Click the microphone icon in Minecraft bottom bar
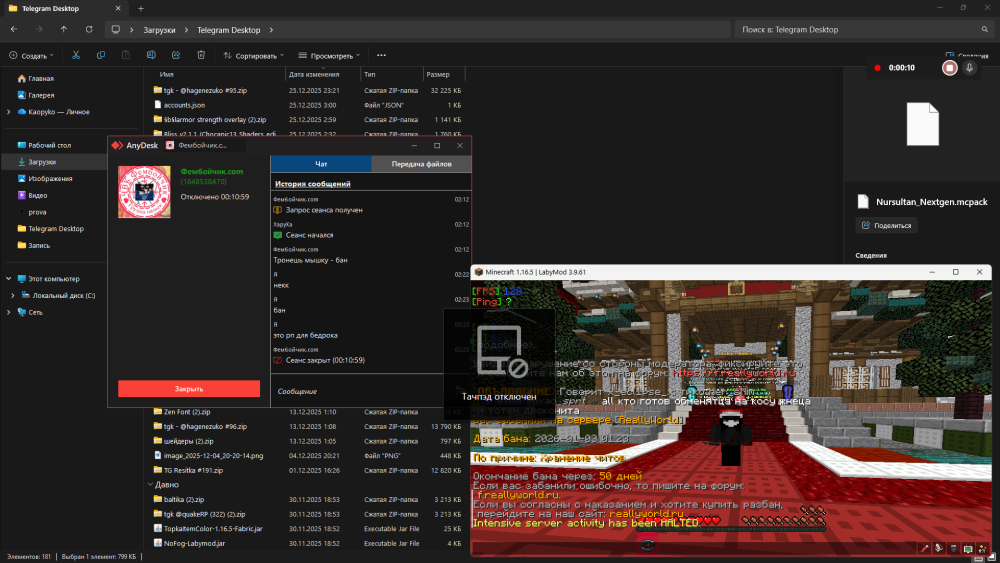Screen dimensions: 1000x563 [x=939, y=548]
